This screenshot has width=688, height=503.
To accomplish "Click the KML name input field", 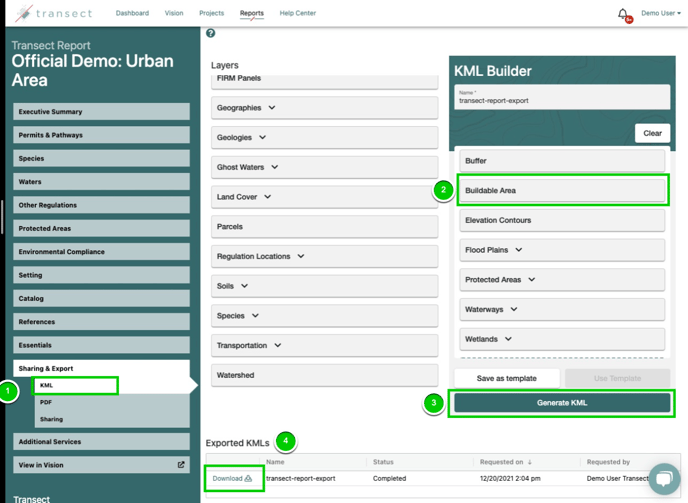I will (x=562, y=97).
